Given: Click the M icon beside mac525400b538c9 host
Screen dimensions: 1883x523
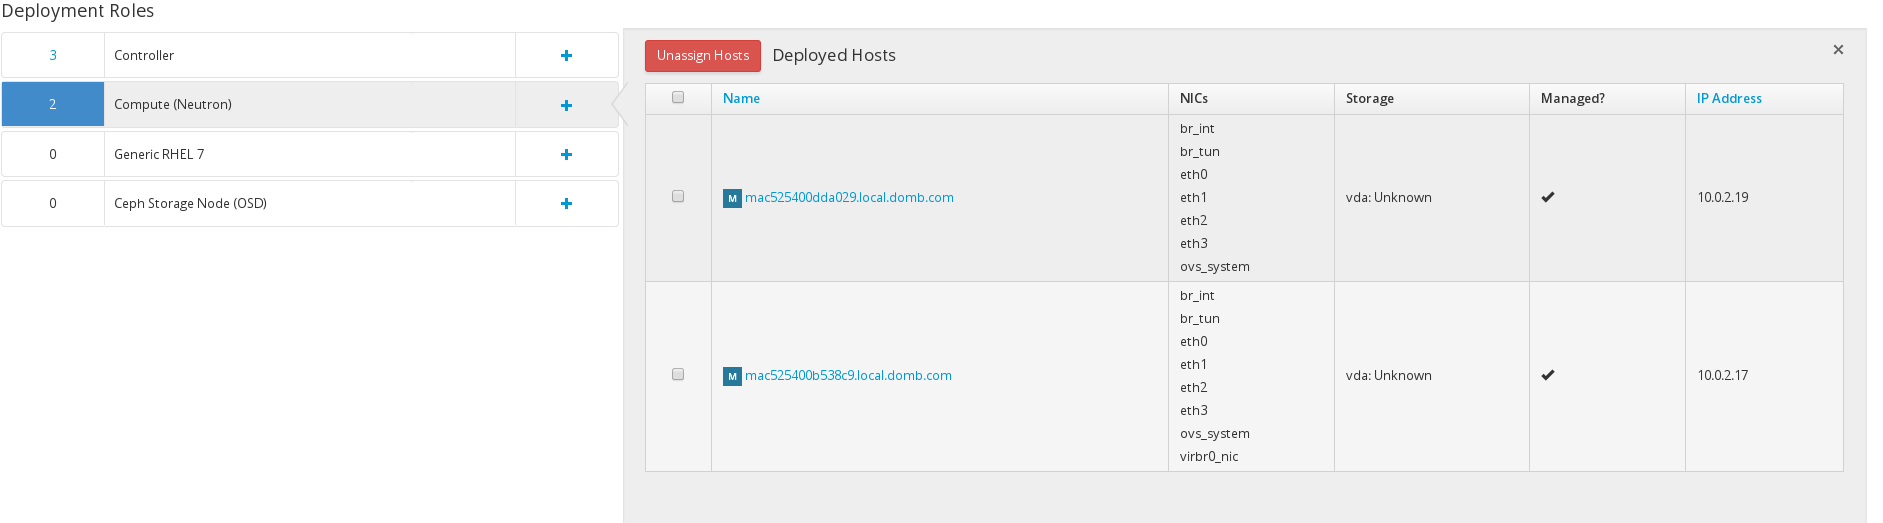Looking at the screenshot, I should tap(732, 376).
